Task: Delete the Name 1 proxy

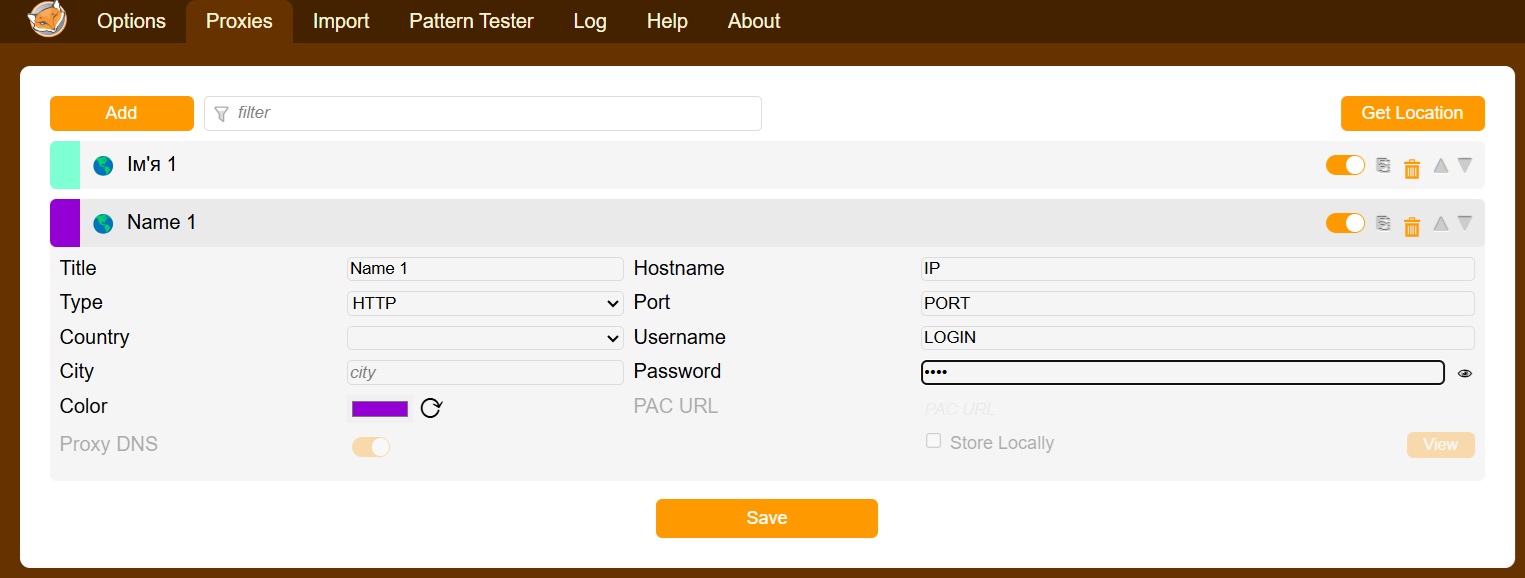Action: pos(1412,227)
